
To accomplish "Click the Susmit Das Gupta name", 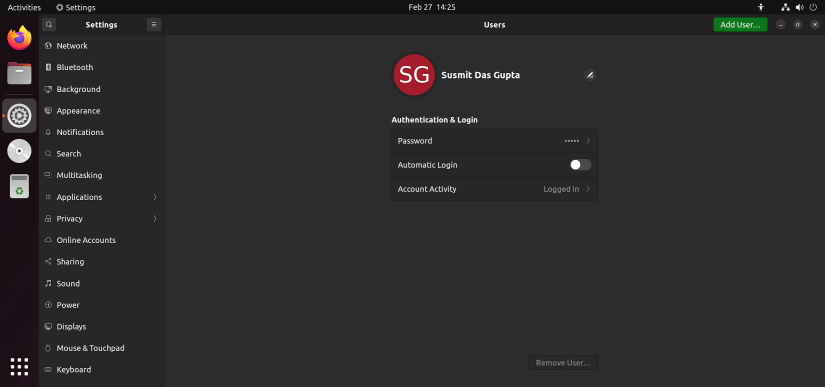I will pos(480,75).
